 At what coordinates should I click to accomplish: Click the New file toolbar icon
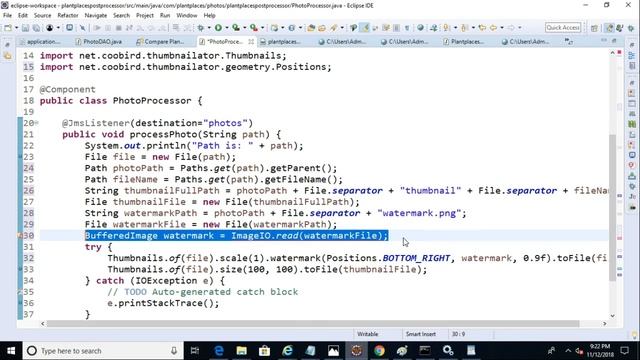point(8,28)
